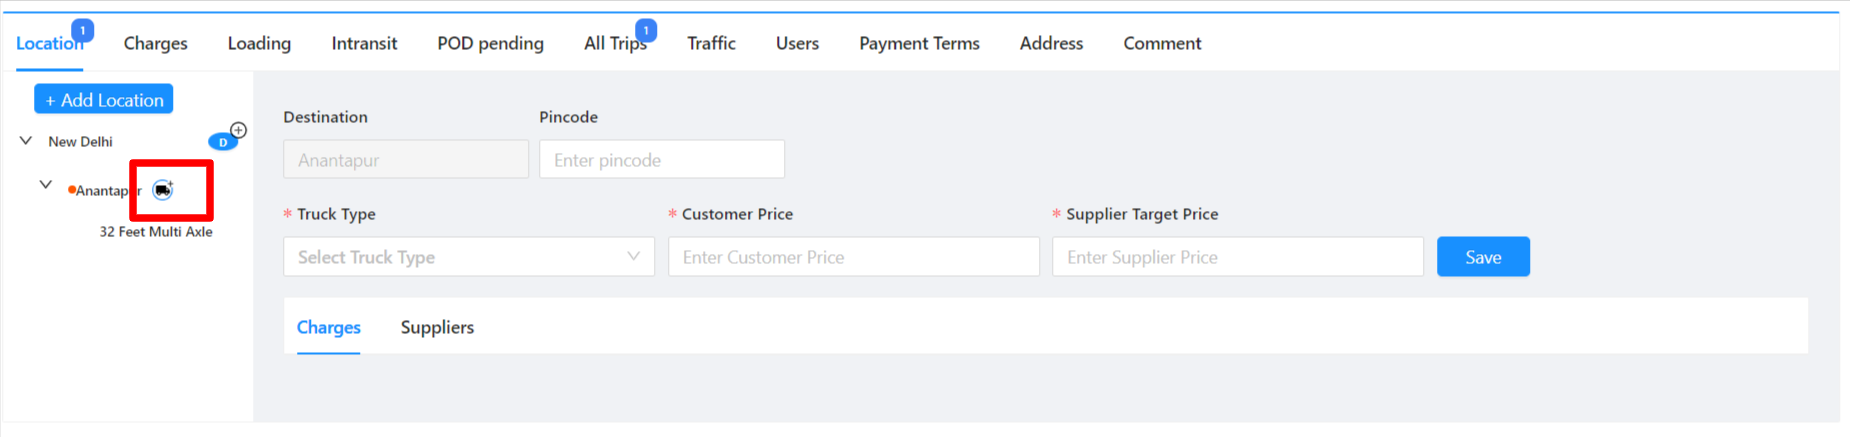Select Anantapur in the location tree

[103, 191]
